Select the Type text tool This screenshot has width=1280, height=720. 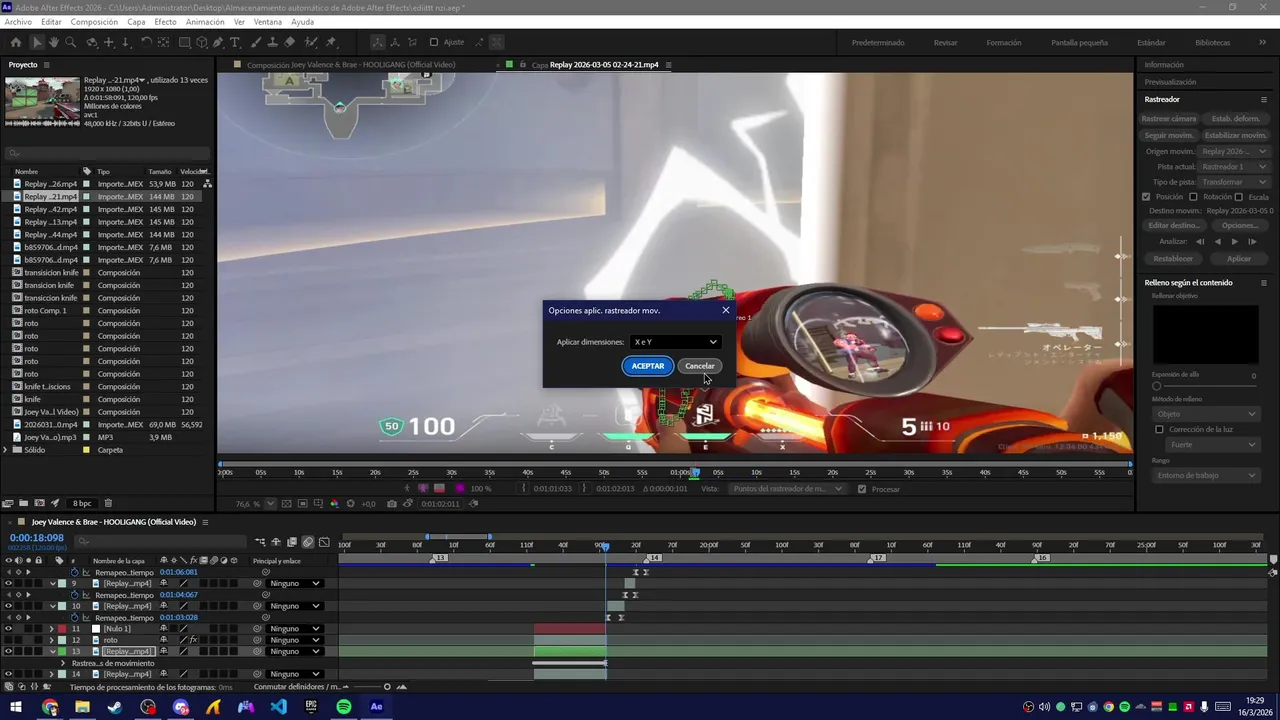pyautogui.click(x=235, y=42)
